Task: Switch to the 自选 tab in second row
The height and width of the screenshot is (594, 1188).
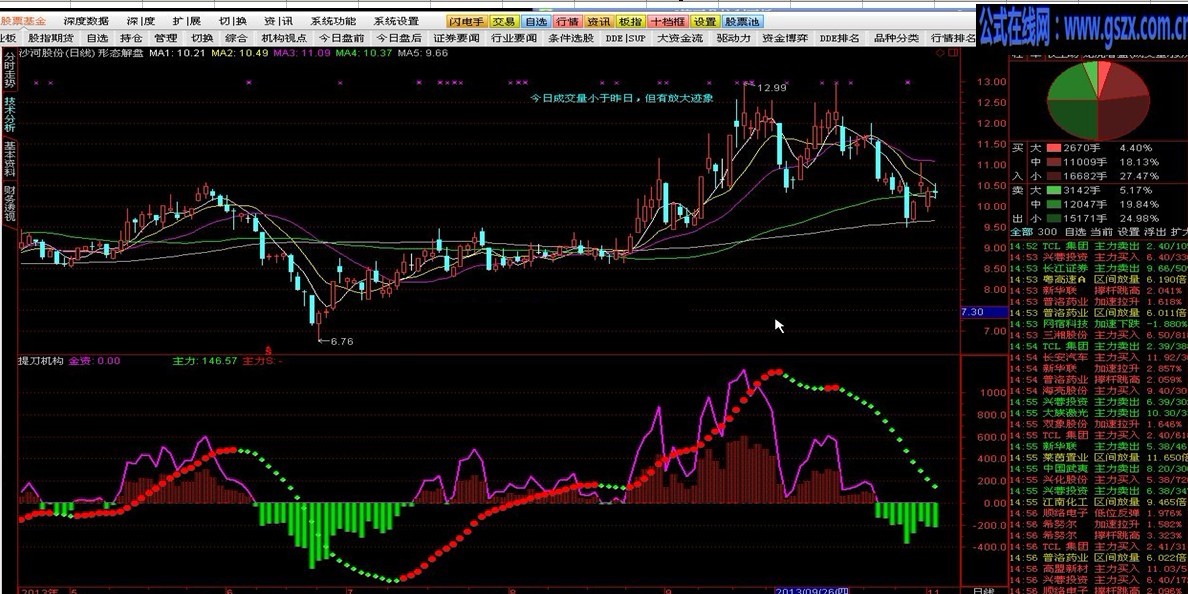Action: (97, 38)
